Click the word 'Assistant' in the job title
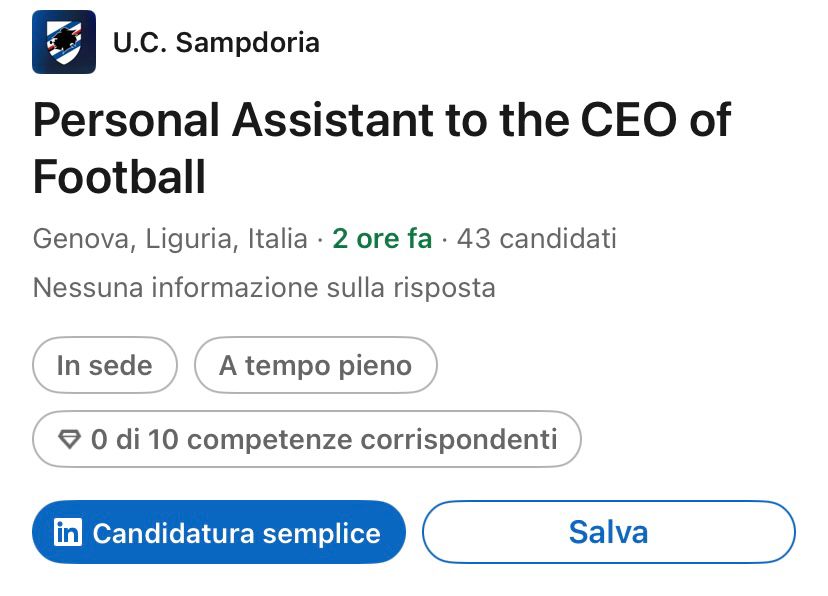828x596 pixels. pos(333,120)
